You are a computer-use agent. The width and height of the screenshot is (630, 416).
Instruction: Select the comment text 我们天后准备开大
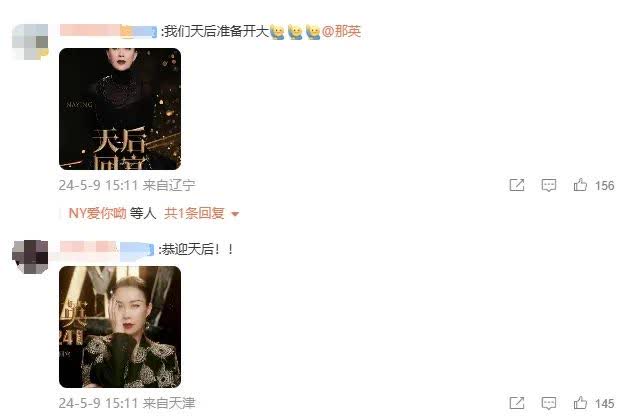[x=217, y=31]
